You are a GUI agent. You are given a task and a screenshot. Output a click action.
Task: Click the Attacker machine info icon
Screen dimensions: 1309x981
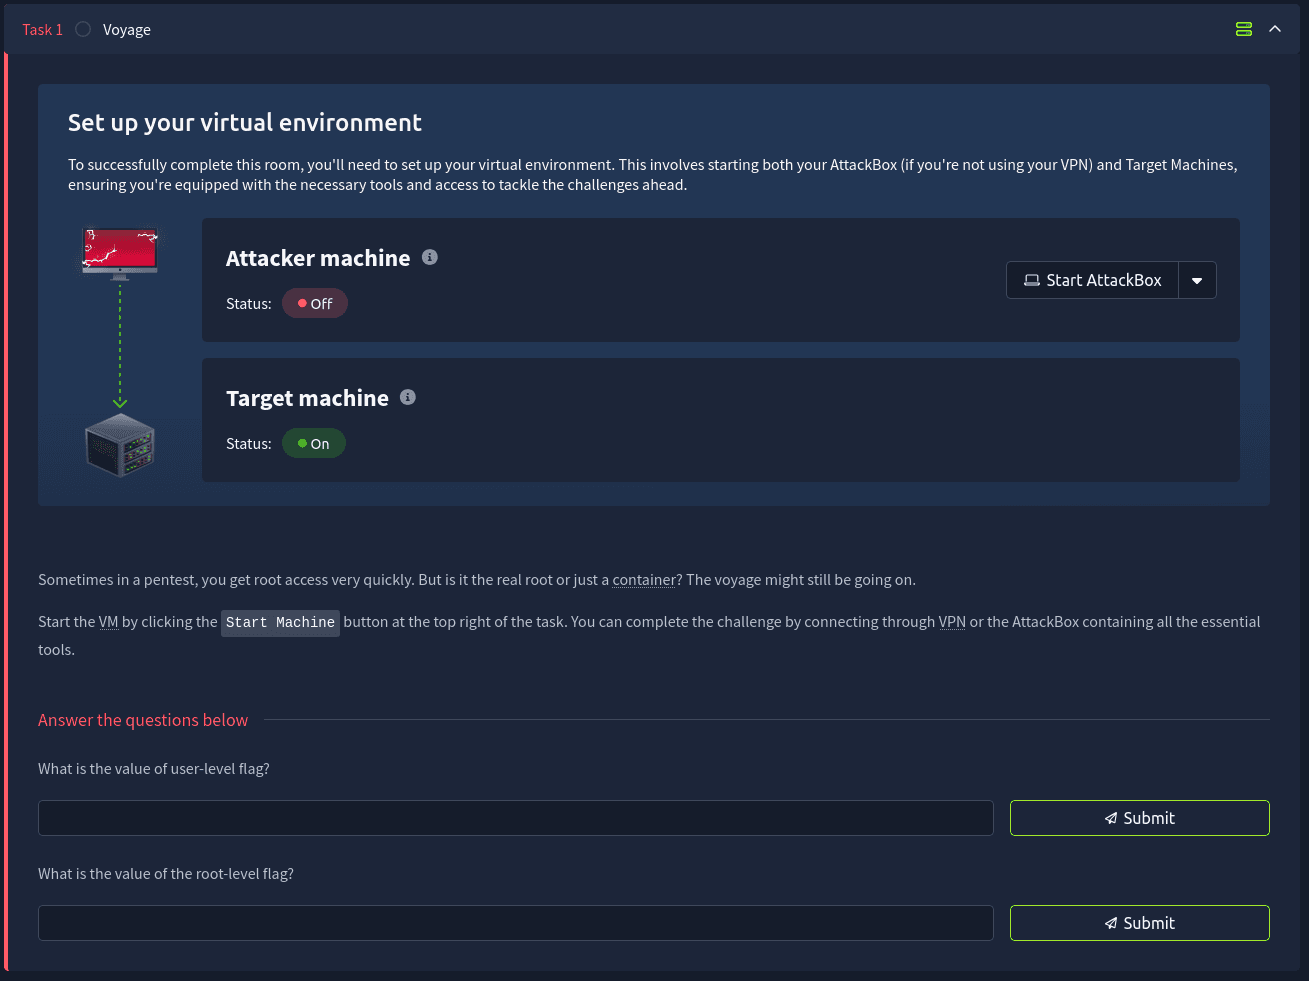click(430, 257)
